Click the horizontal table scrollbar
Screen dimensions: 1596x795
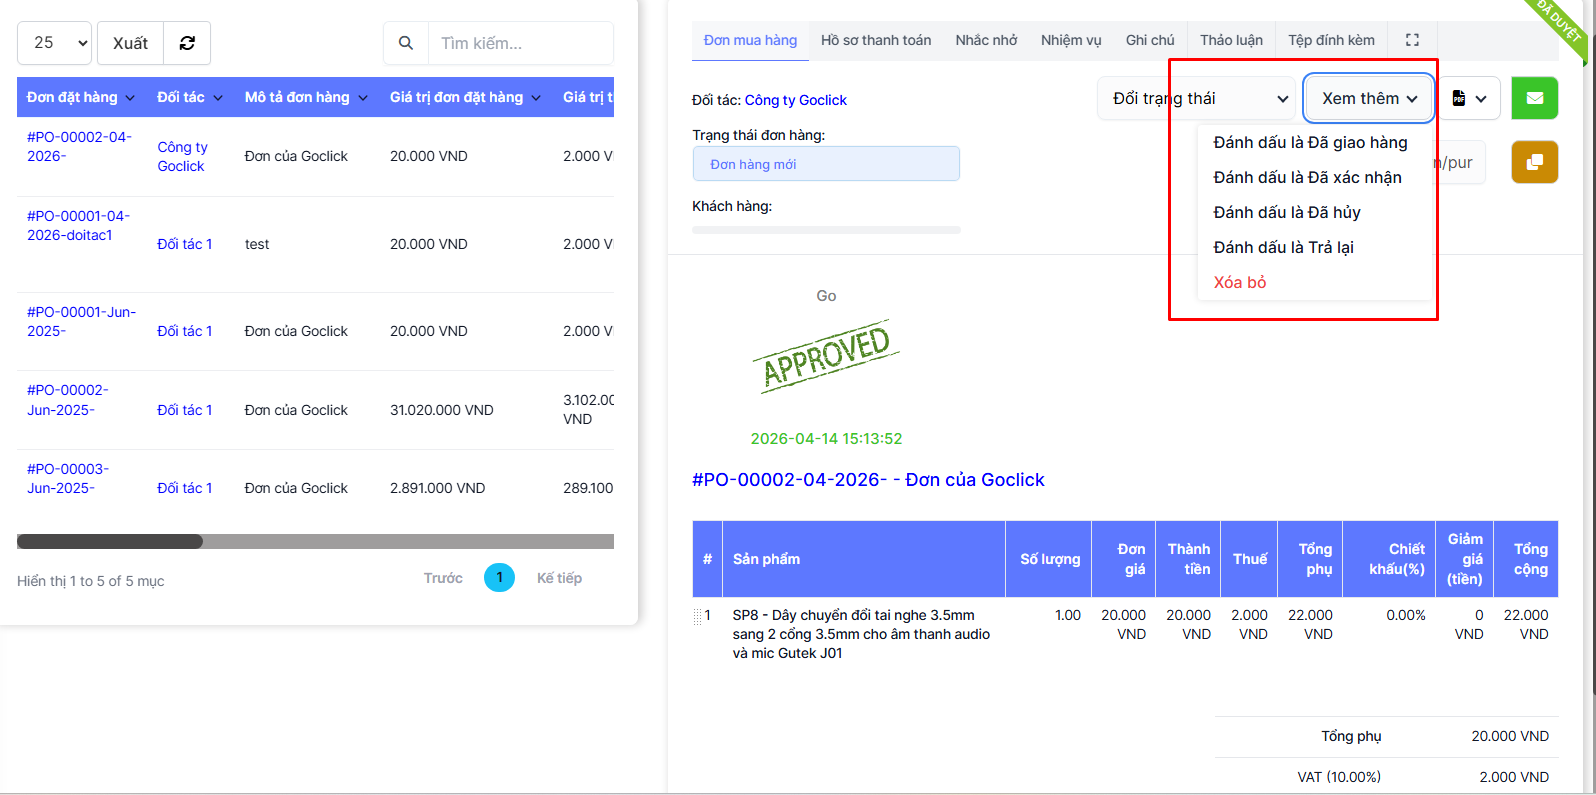pyautogui.click(x=110, y=541)
